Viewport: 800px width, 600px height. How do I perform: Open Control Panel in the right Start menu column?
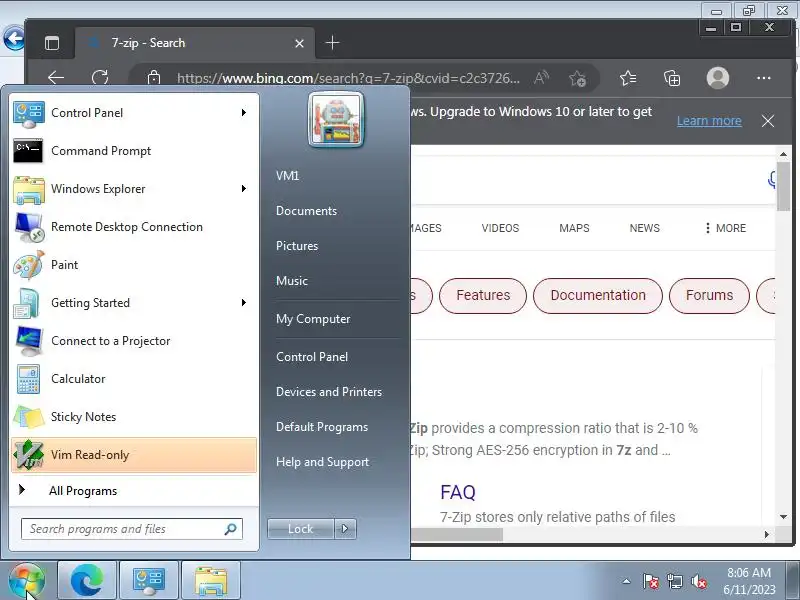[x=312, y=357]
